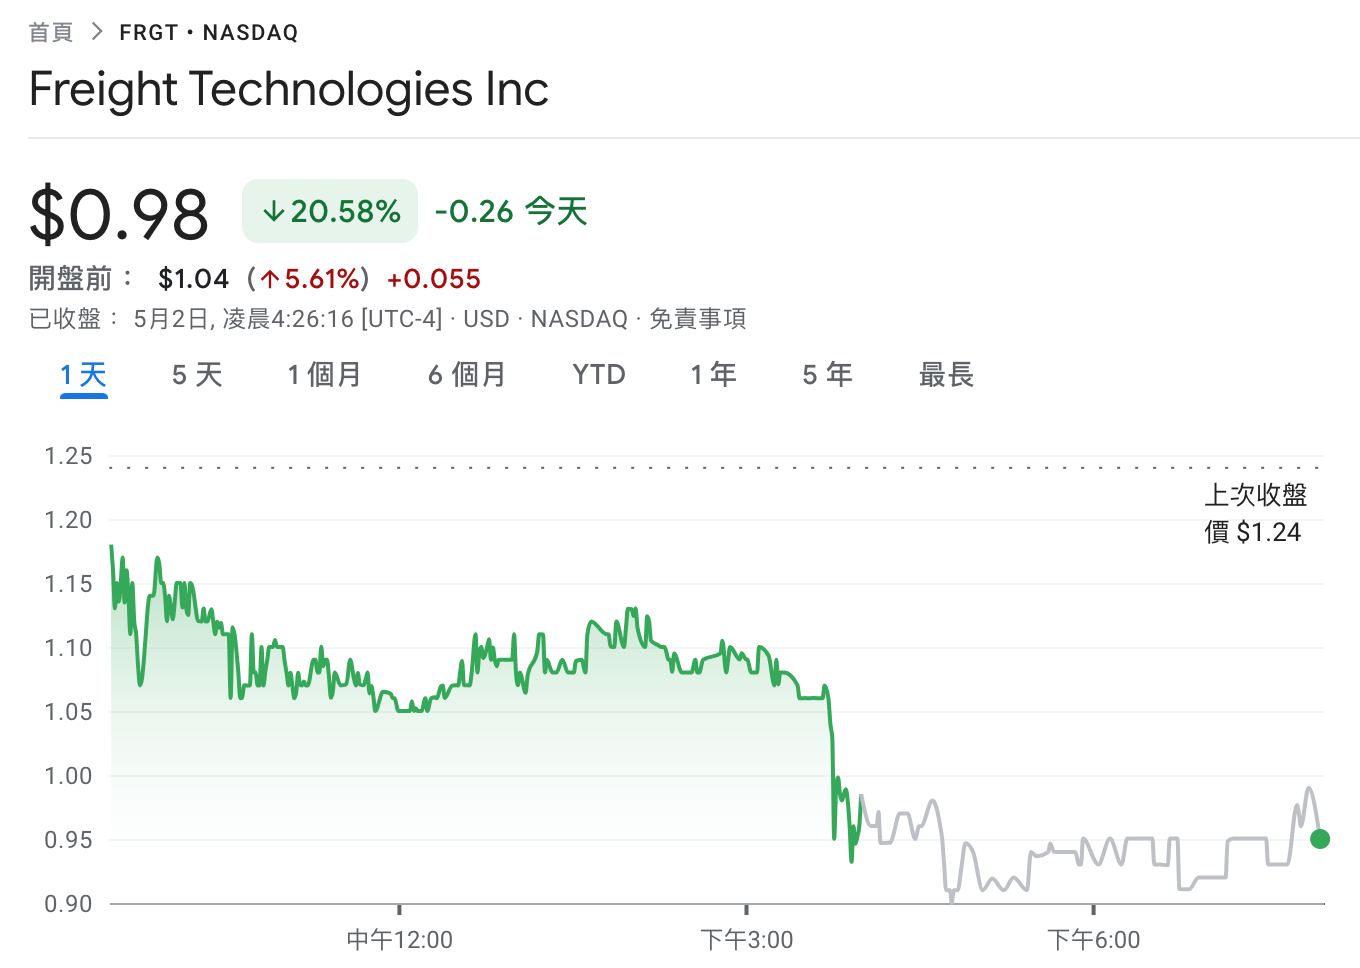Open the 免責事項 disclaimer link

[x=698, y=319]
